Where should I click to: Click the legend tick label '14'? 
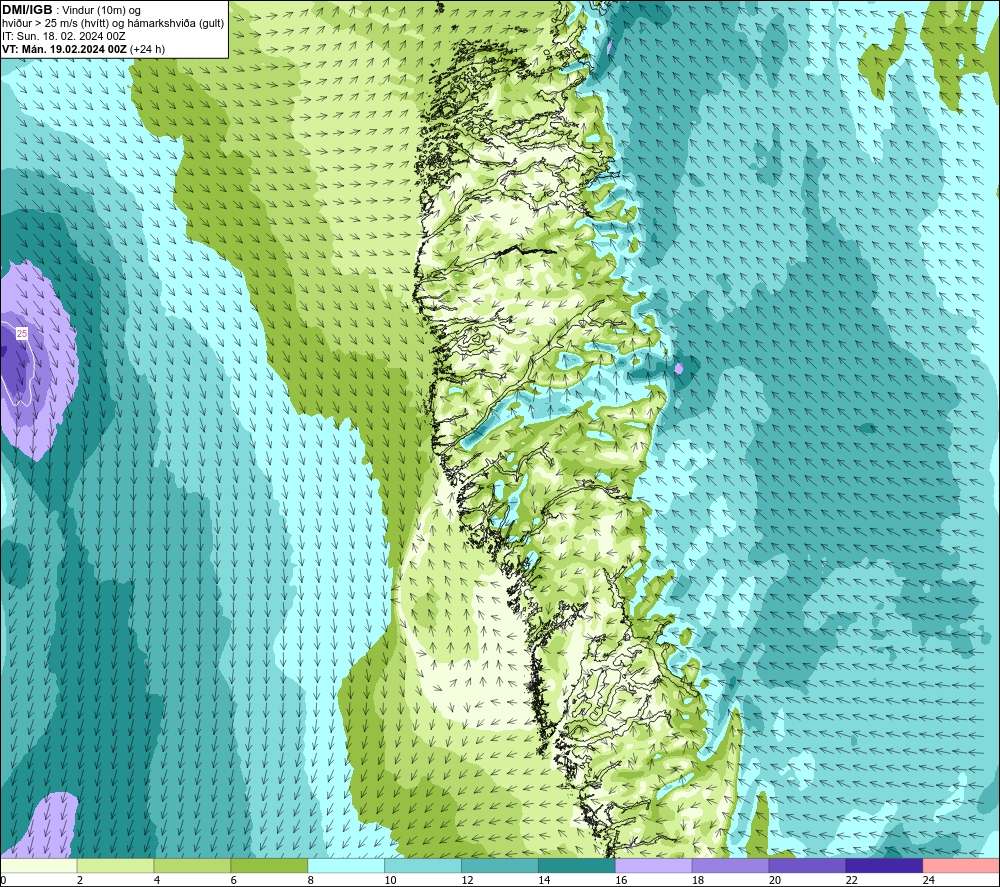pyautogui.click(x=544, y=880)
